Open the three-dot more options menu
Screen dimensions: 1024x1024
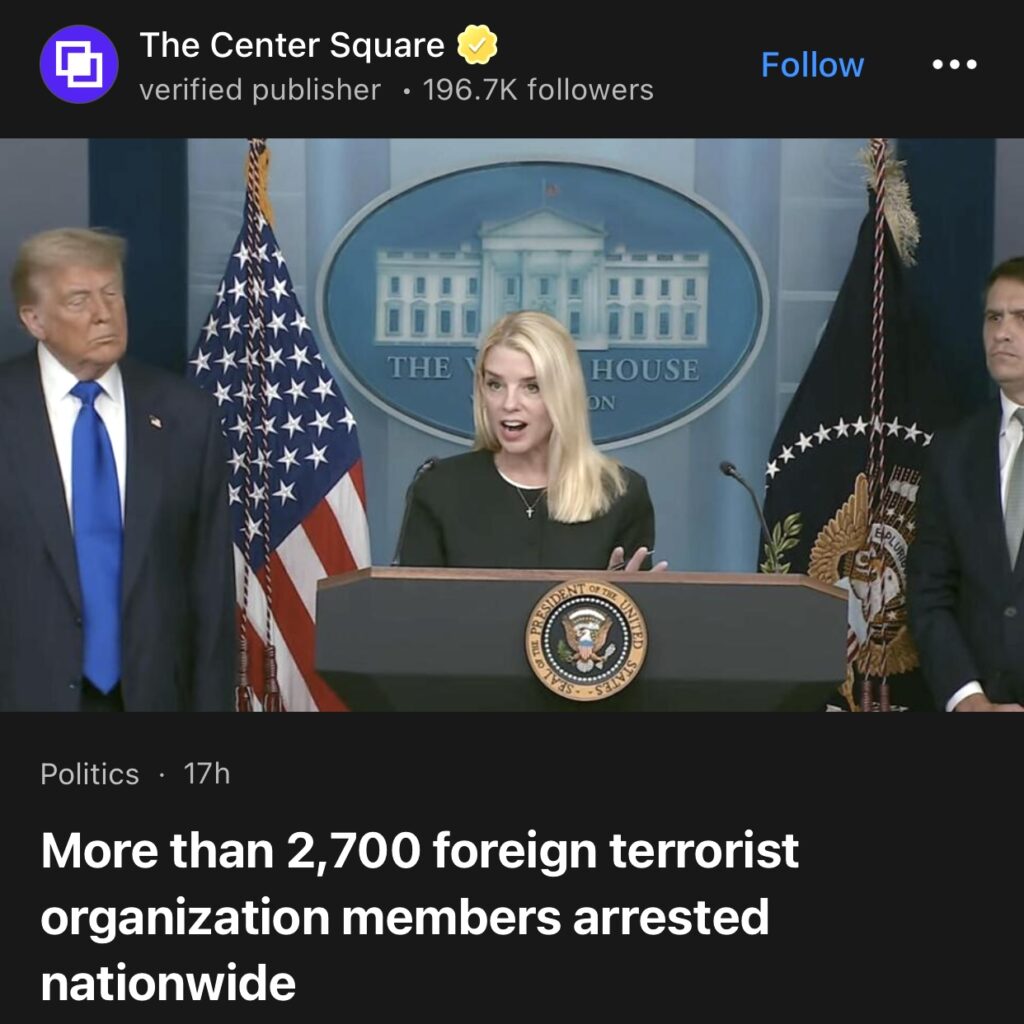tap(954, 64)
